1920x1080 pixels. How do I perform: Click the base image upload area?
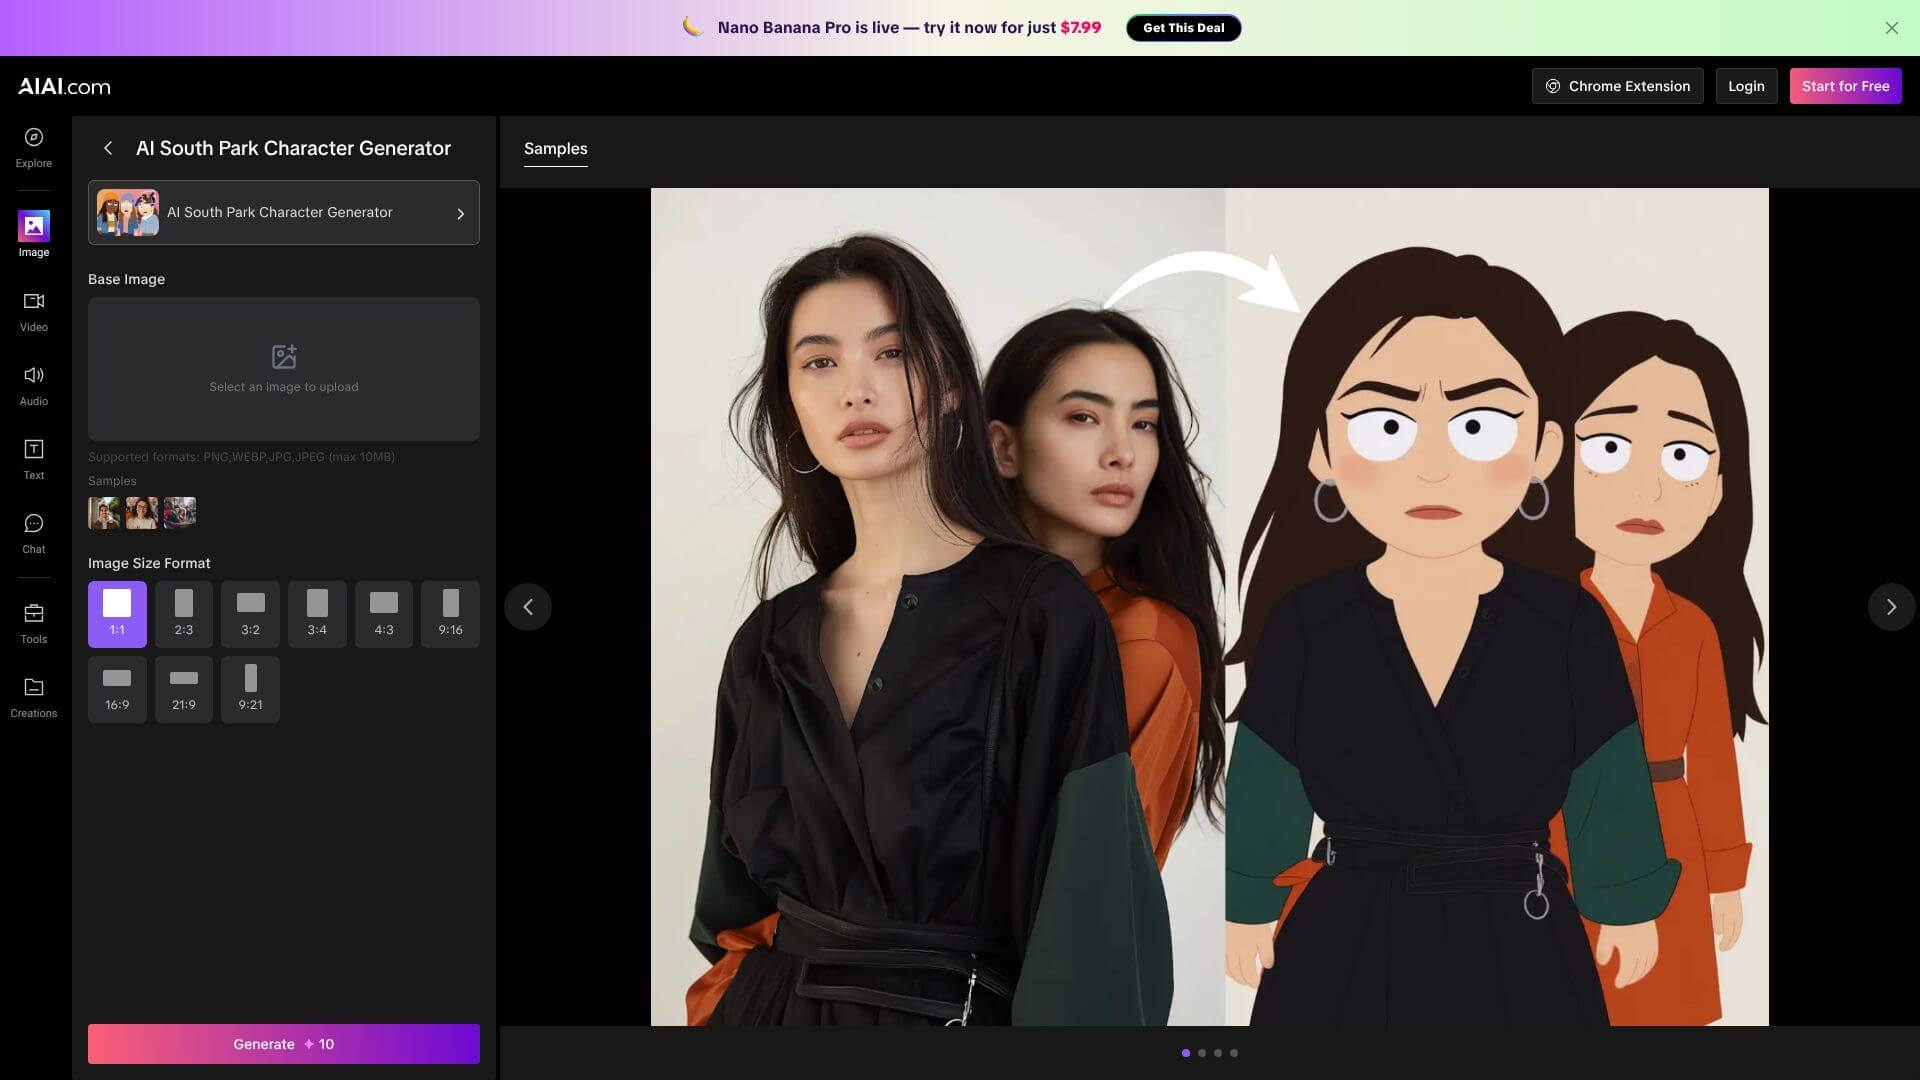[x=283, y=369]
